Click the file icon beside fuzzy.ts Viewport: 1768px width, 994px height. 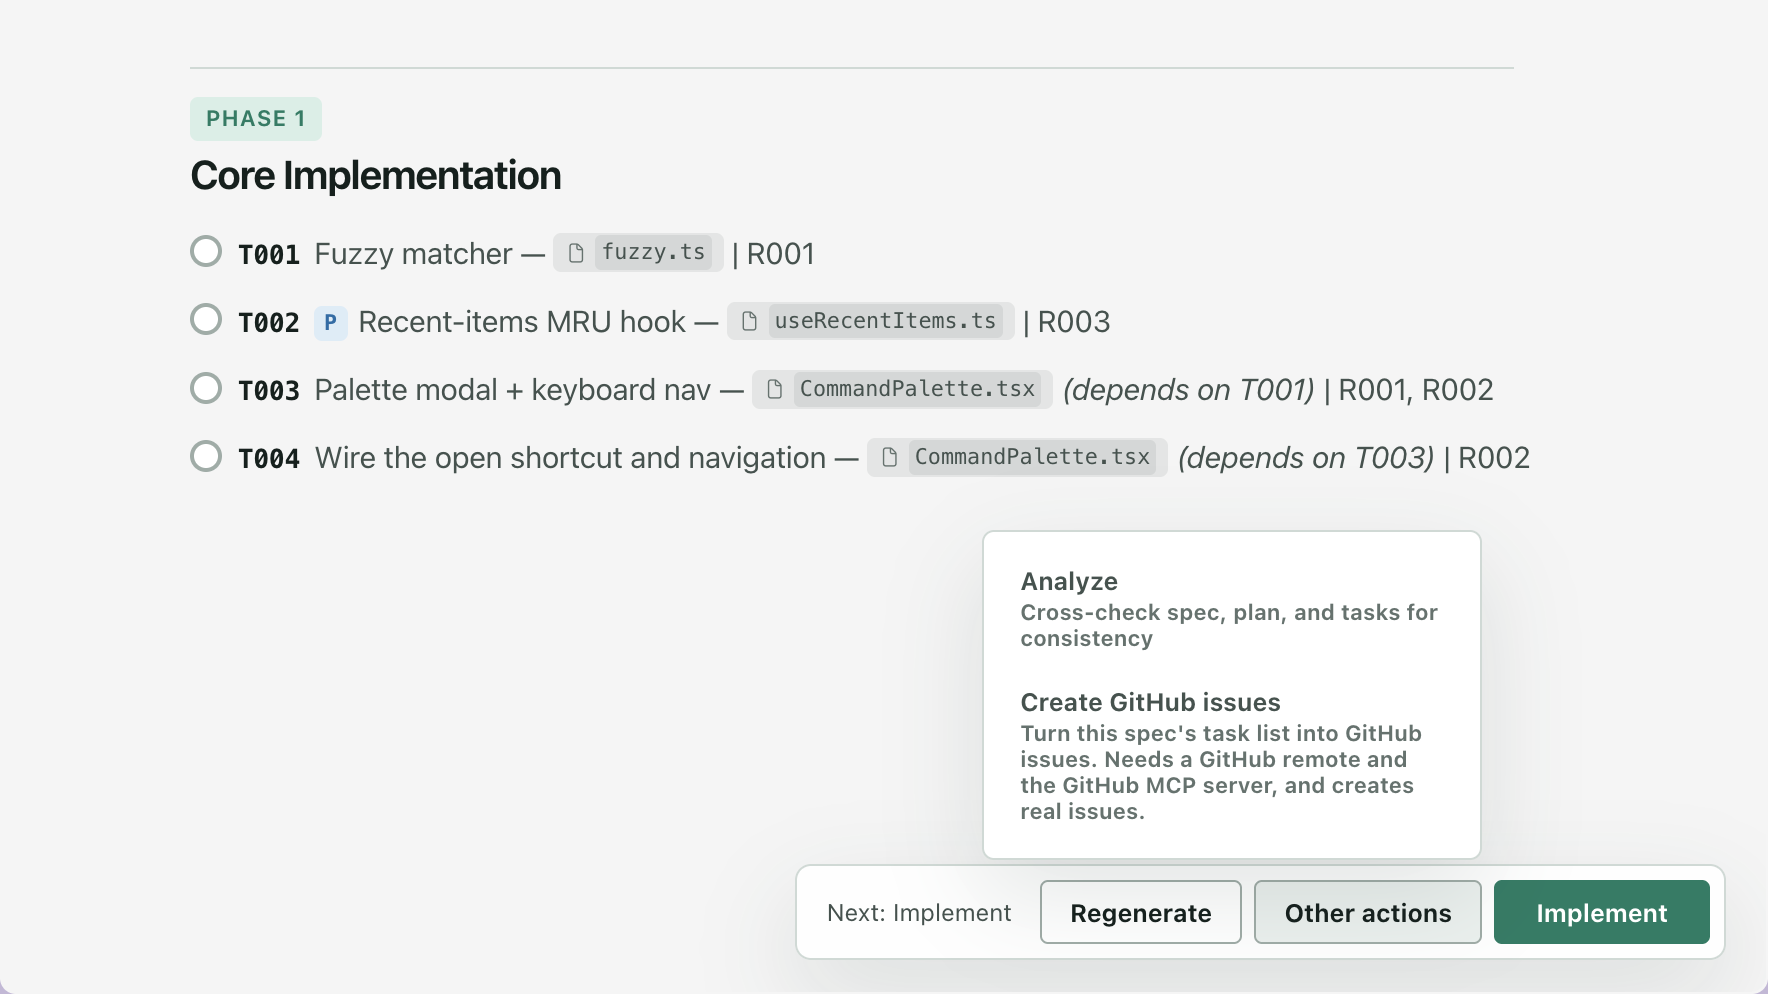(x=576, y=253)
